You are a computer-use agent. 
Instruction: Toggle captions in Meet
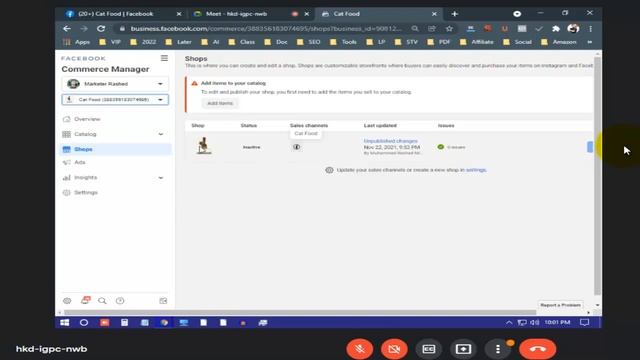tap(429, 349)
